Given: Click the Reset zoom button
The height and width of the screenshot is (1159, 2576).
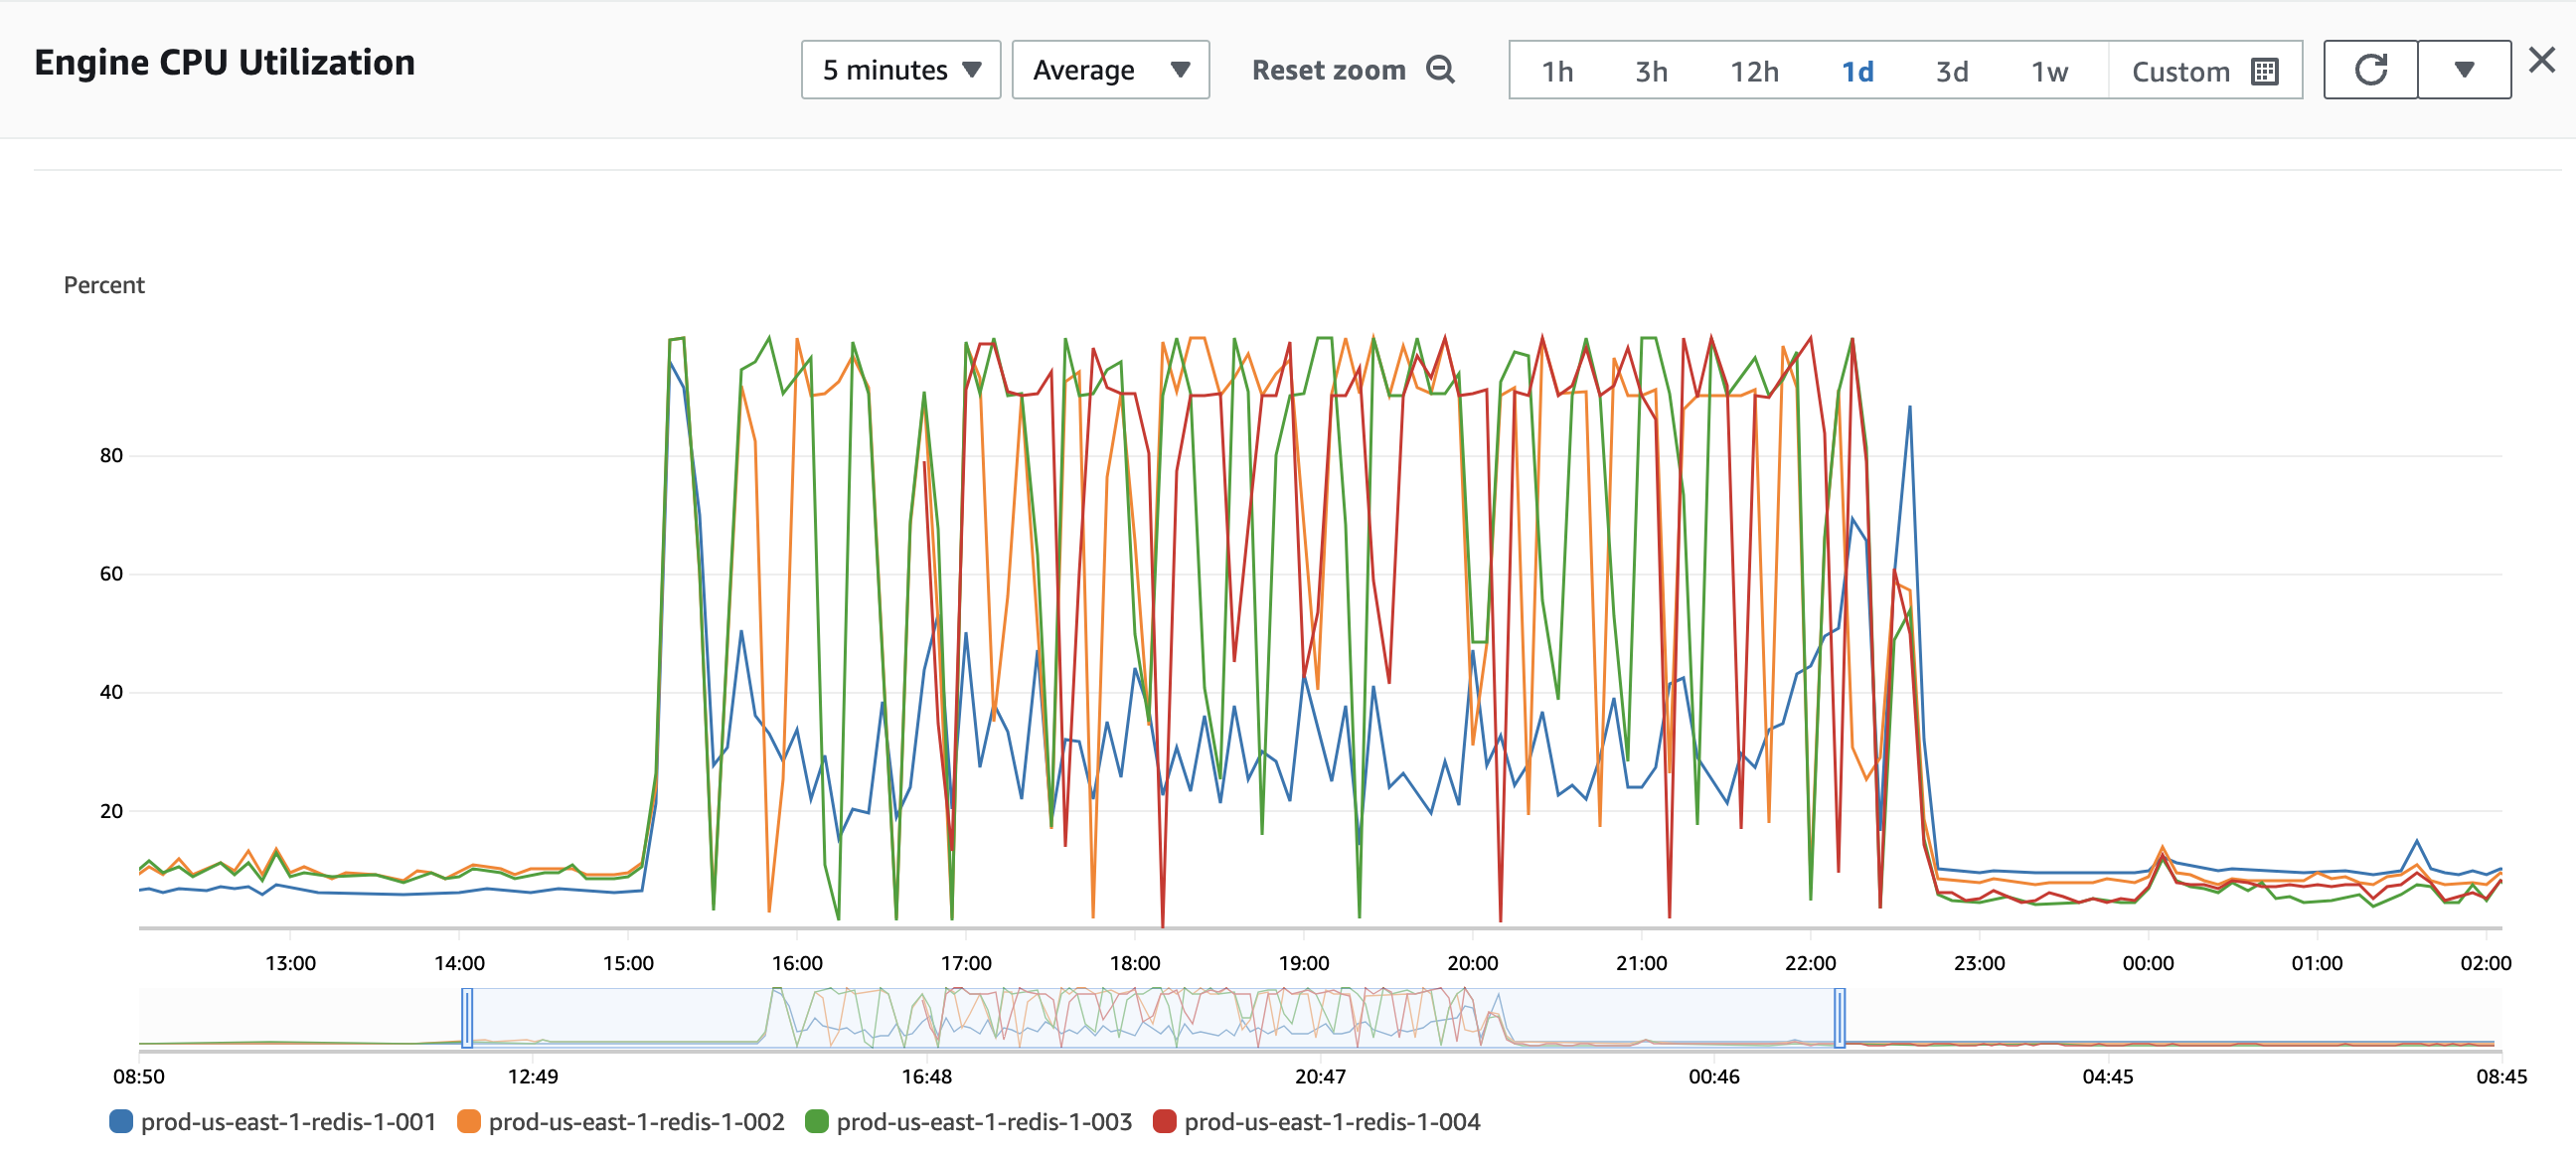Looking at the screenshot, I should pyautogui.click(x=1329, y=69).
